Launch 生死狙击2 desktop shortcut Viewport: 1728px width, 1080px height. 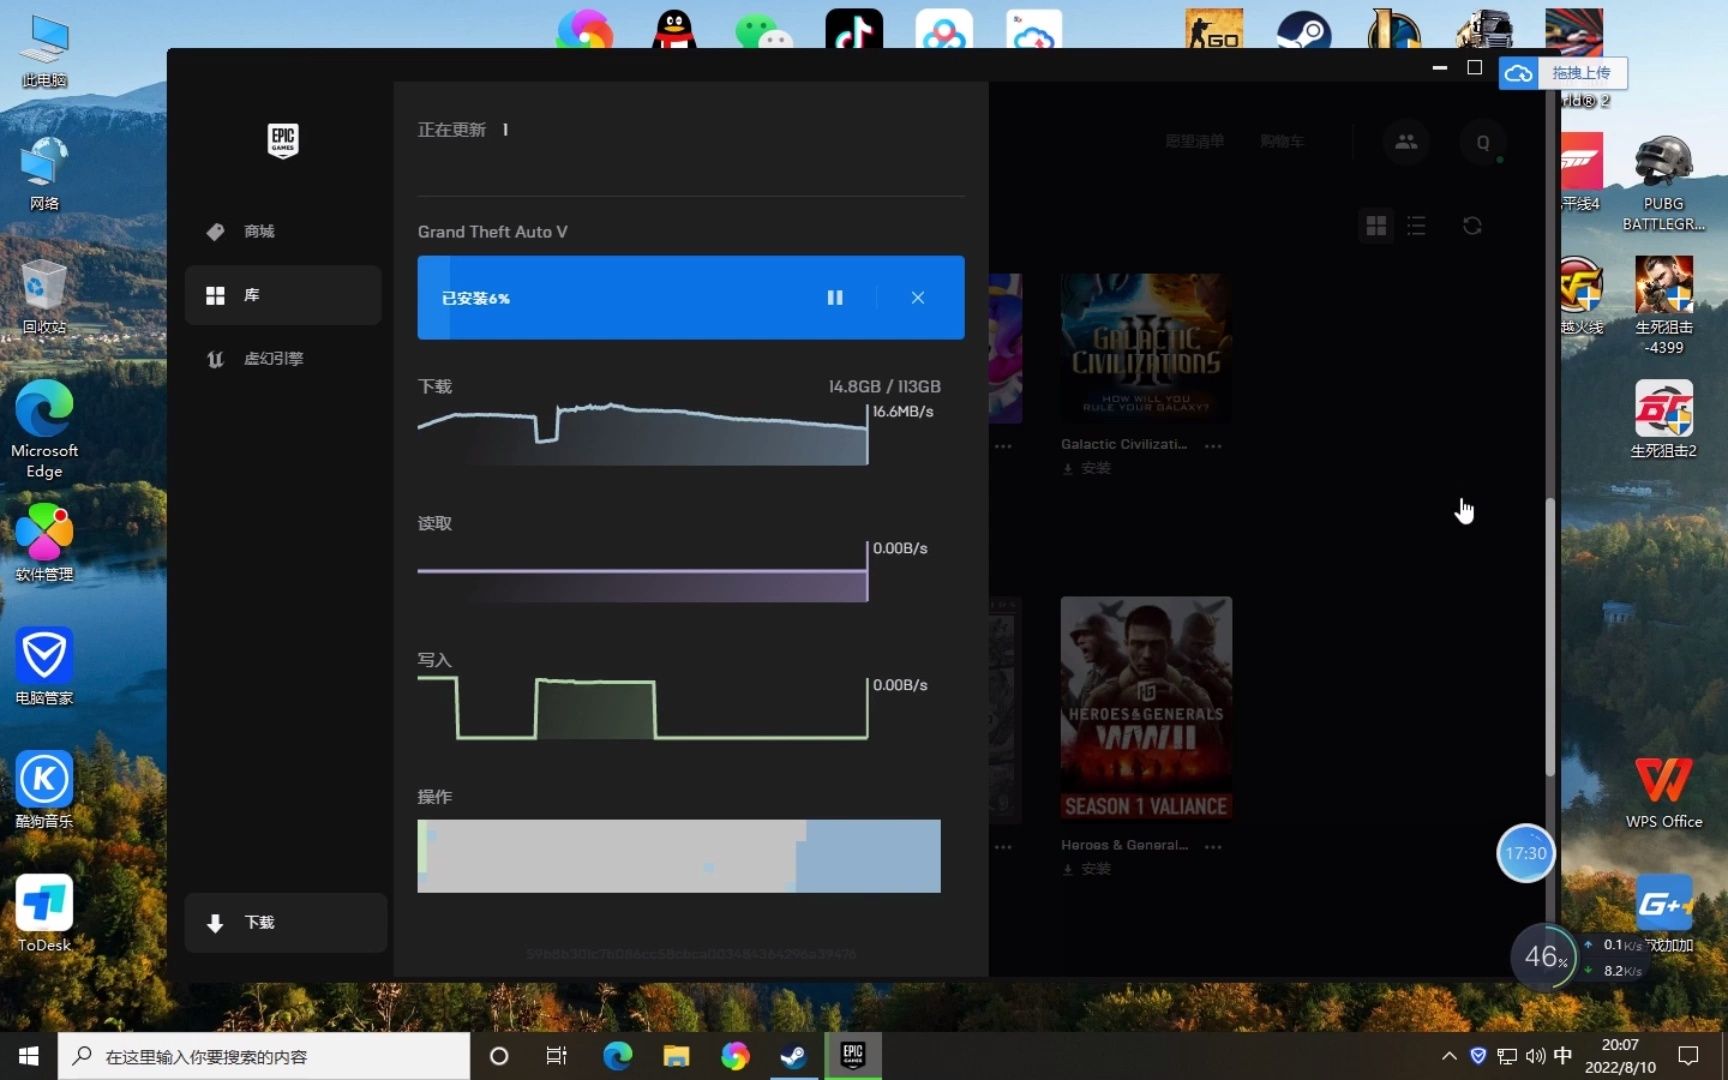(x=1664, y=419)
